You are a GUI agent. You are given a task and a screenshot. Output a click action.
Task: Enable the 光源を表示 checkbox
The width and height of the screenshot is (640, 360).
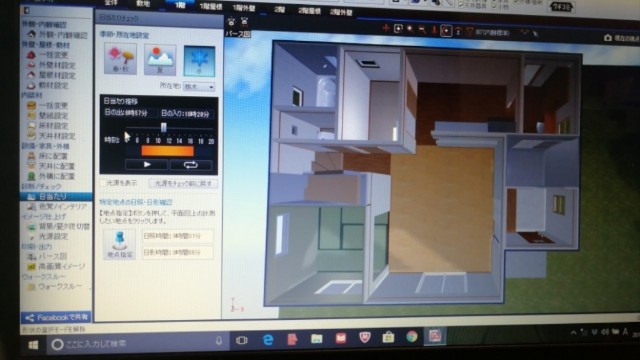pyautogui.click(x=103, y=183)
